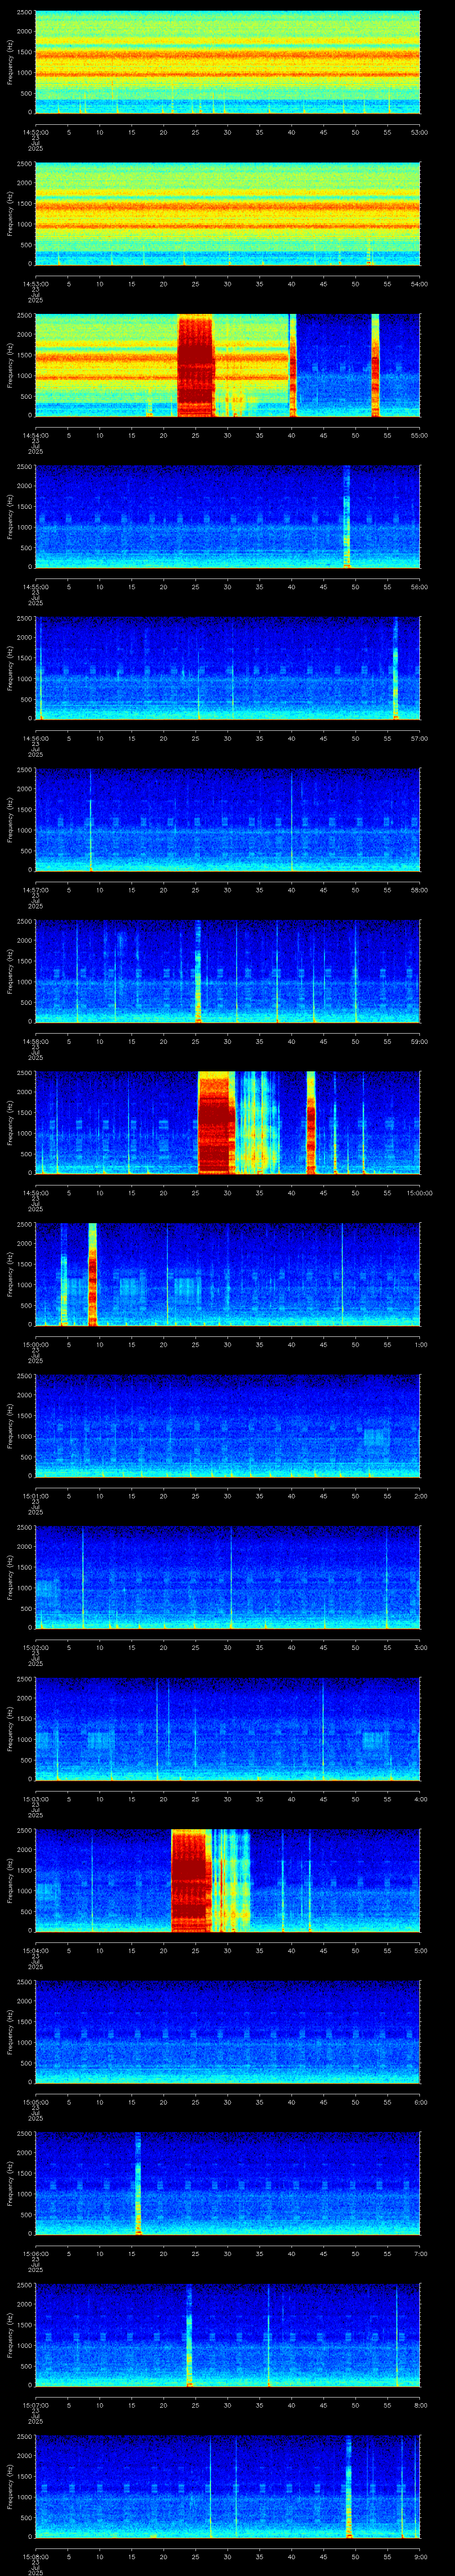Select the spike near 24s in 15:07 spectrogram

(x=189, y=2335)
